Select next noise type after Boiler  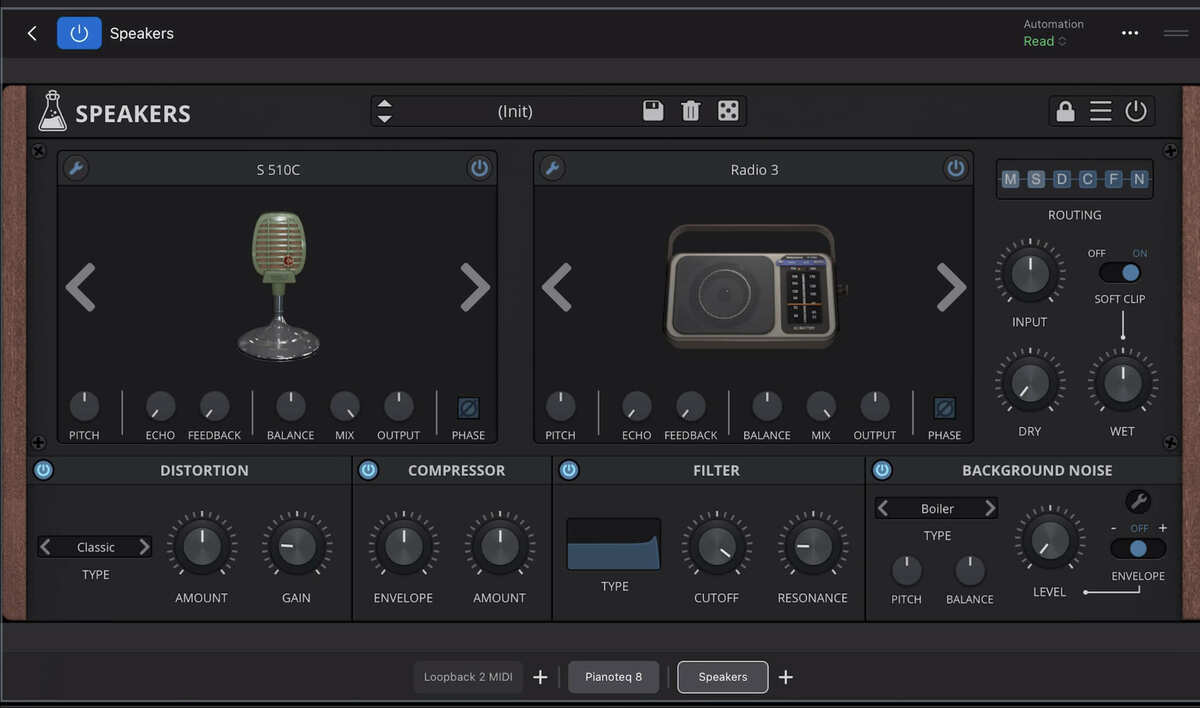989,508
